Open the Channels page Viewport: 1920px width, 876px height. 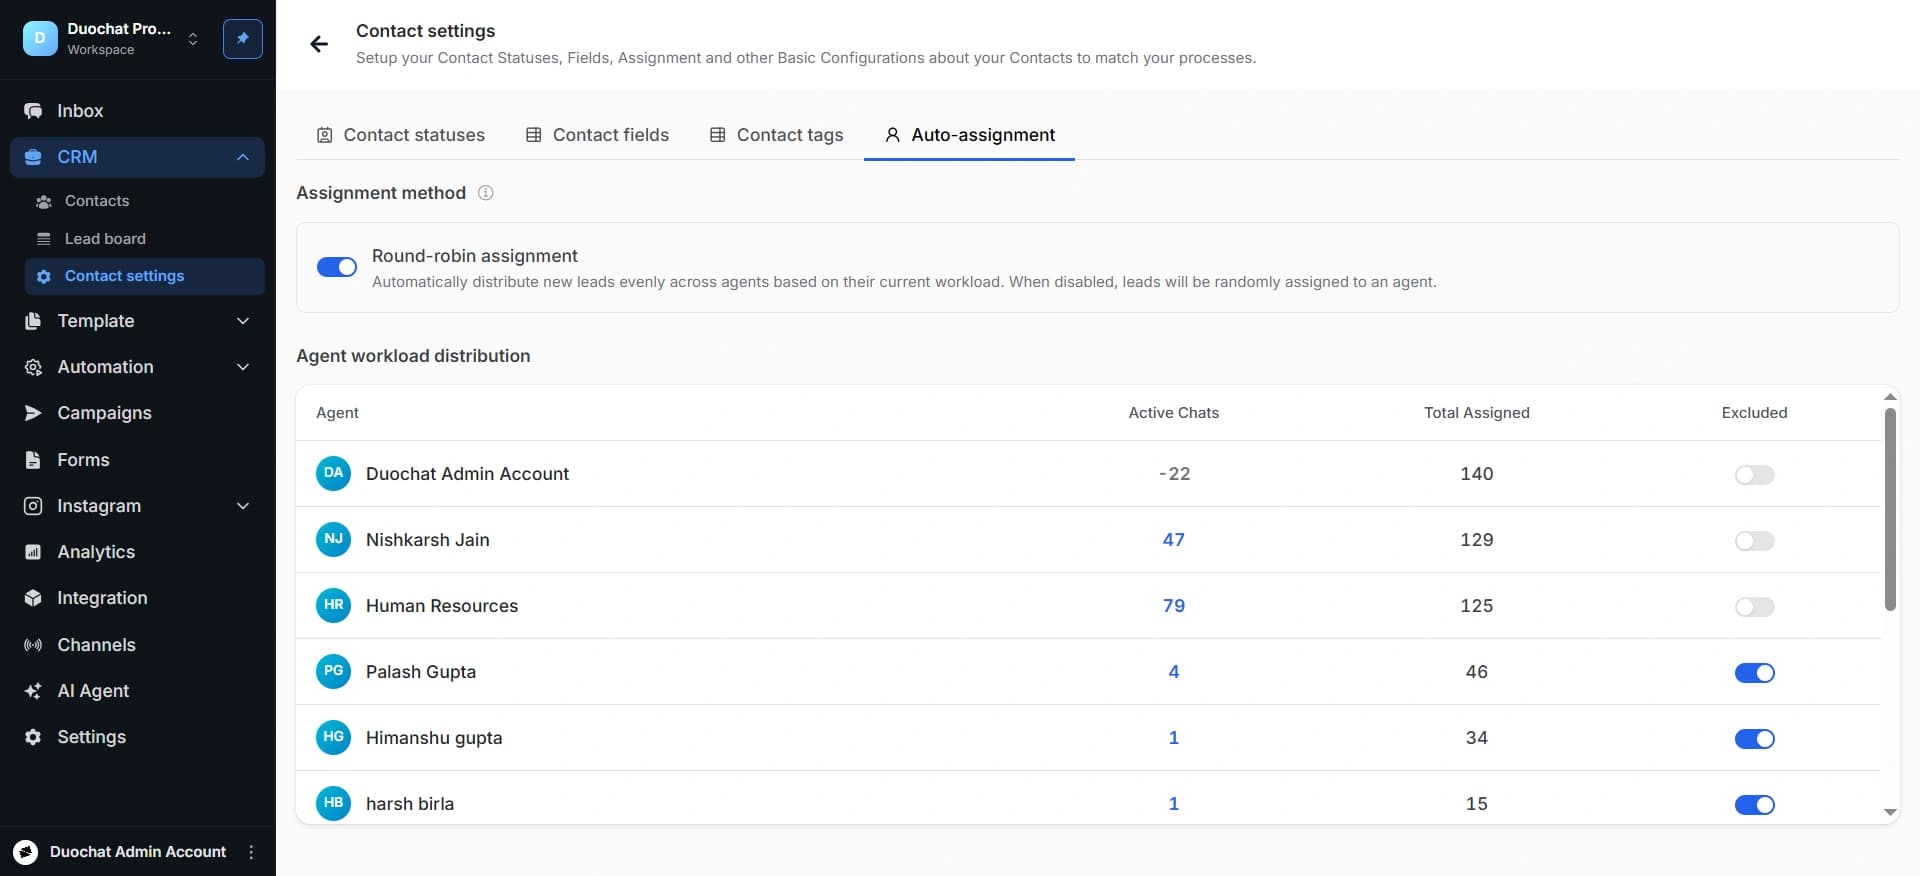pos(138,645)
